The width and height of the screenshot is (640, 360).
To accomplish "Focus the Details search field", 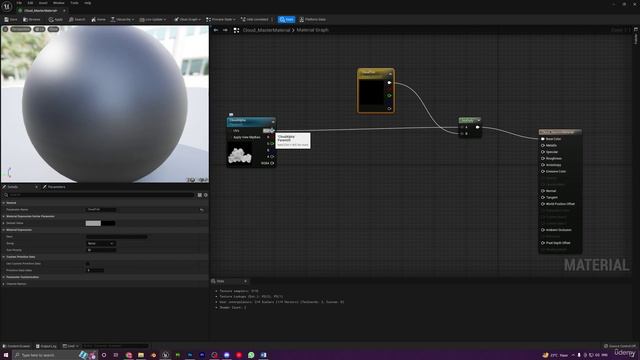I will click(100, 195).
